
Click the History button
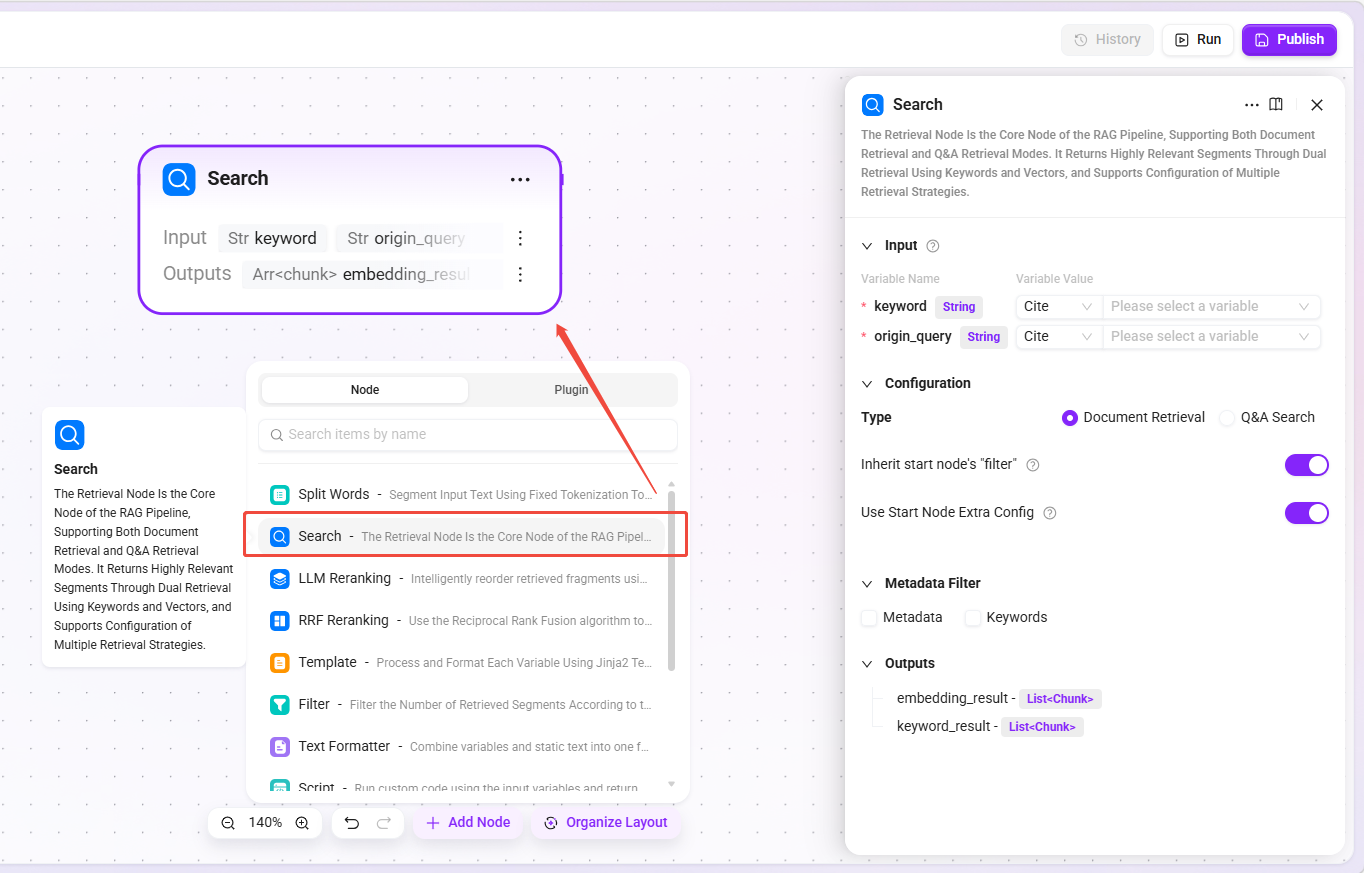click(x=1107, y=40)
